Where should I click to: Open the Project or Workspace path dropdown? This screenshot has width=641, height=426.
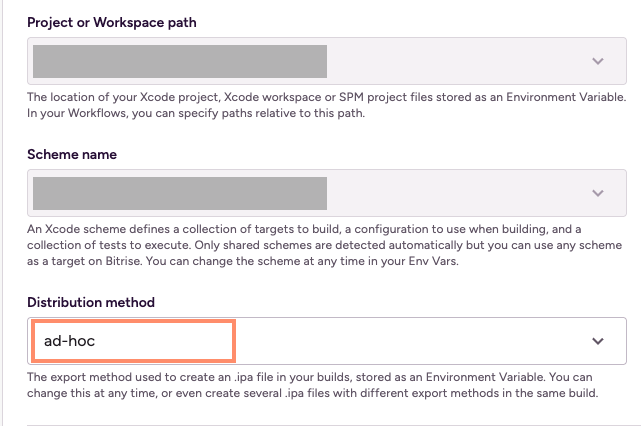point(450,61)
